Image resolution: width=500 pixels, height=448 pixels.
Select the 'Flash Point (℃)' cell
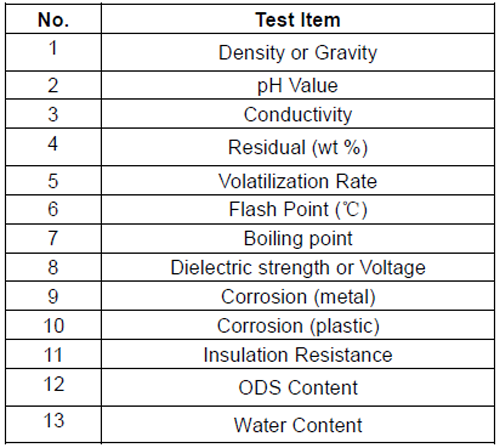tap(298, 209)
